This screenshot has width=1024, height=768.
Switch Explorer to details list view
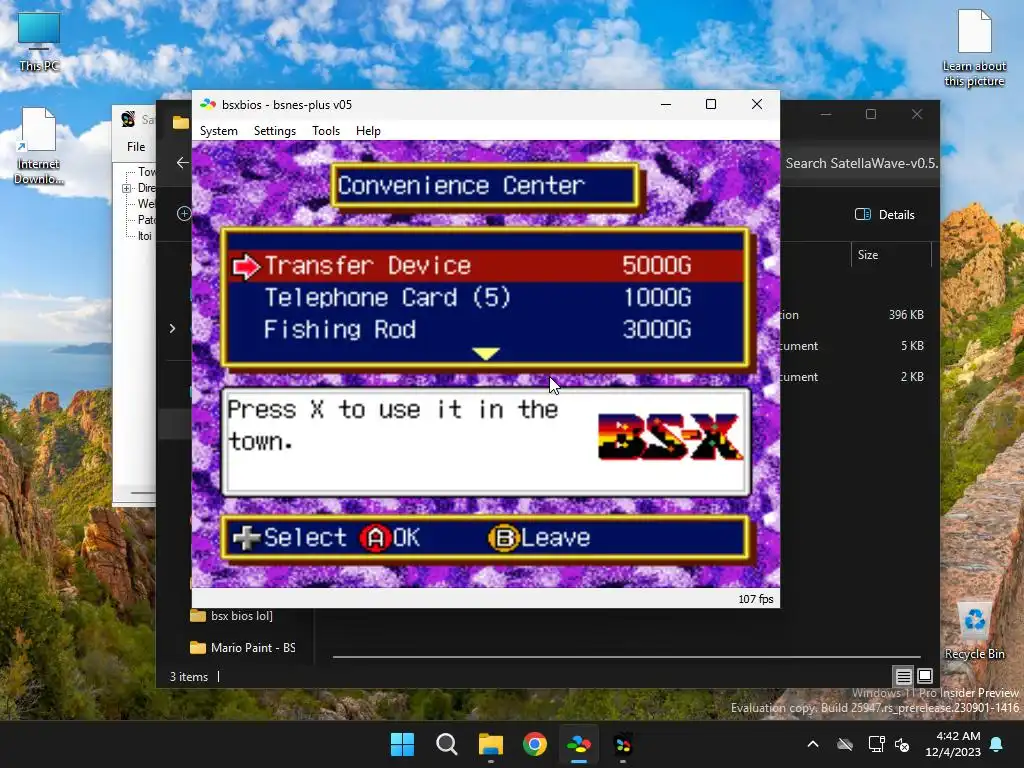pos(903,676)
